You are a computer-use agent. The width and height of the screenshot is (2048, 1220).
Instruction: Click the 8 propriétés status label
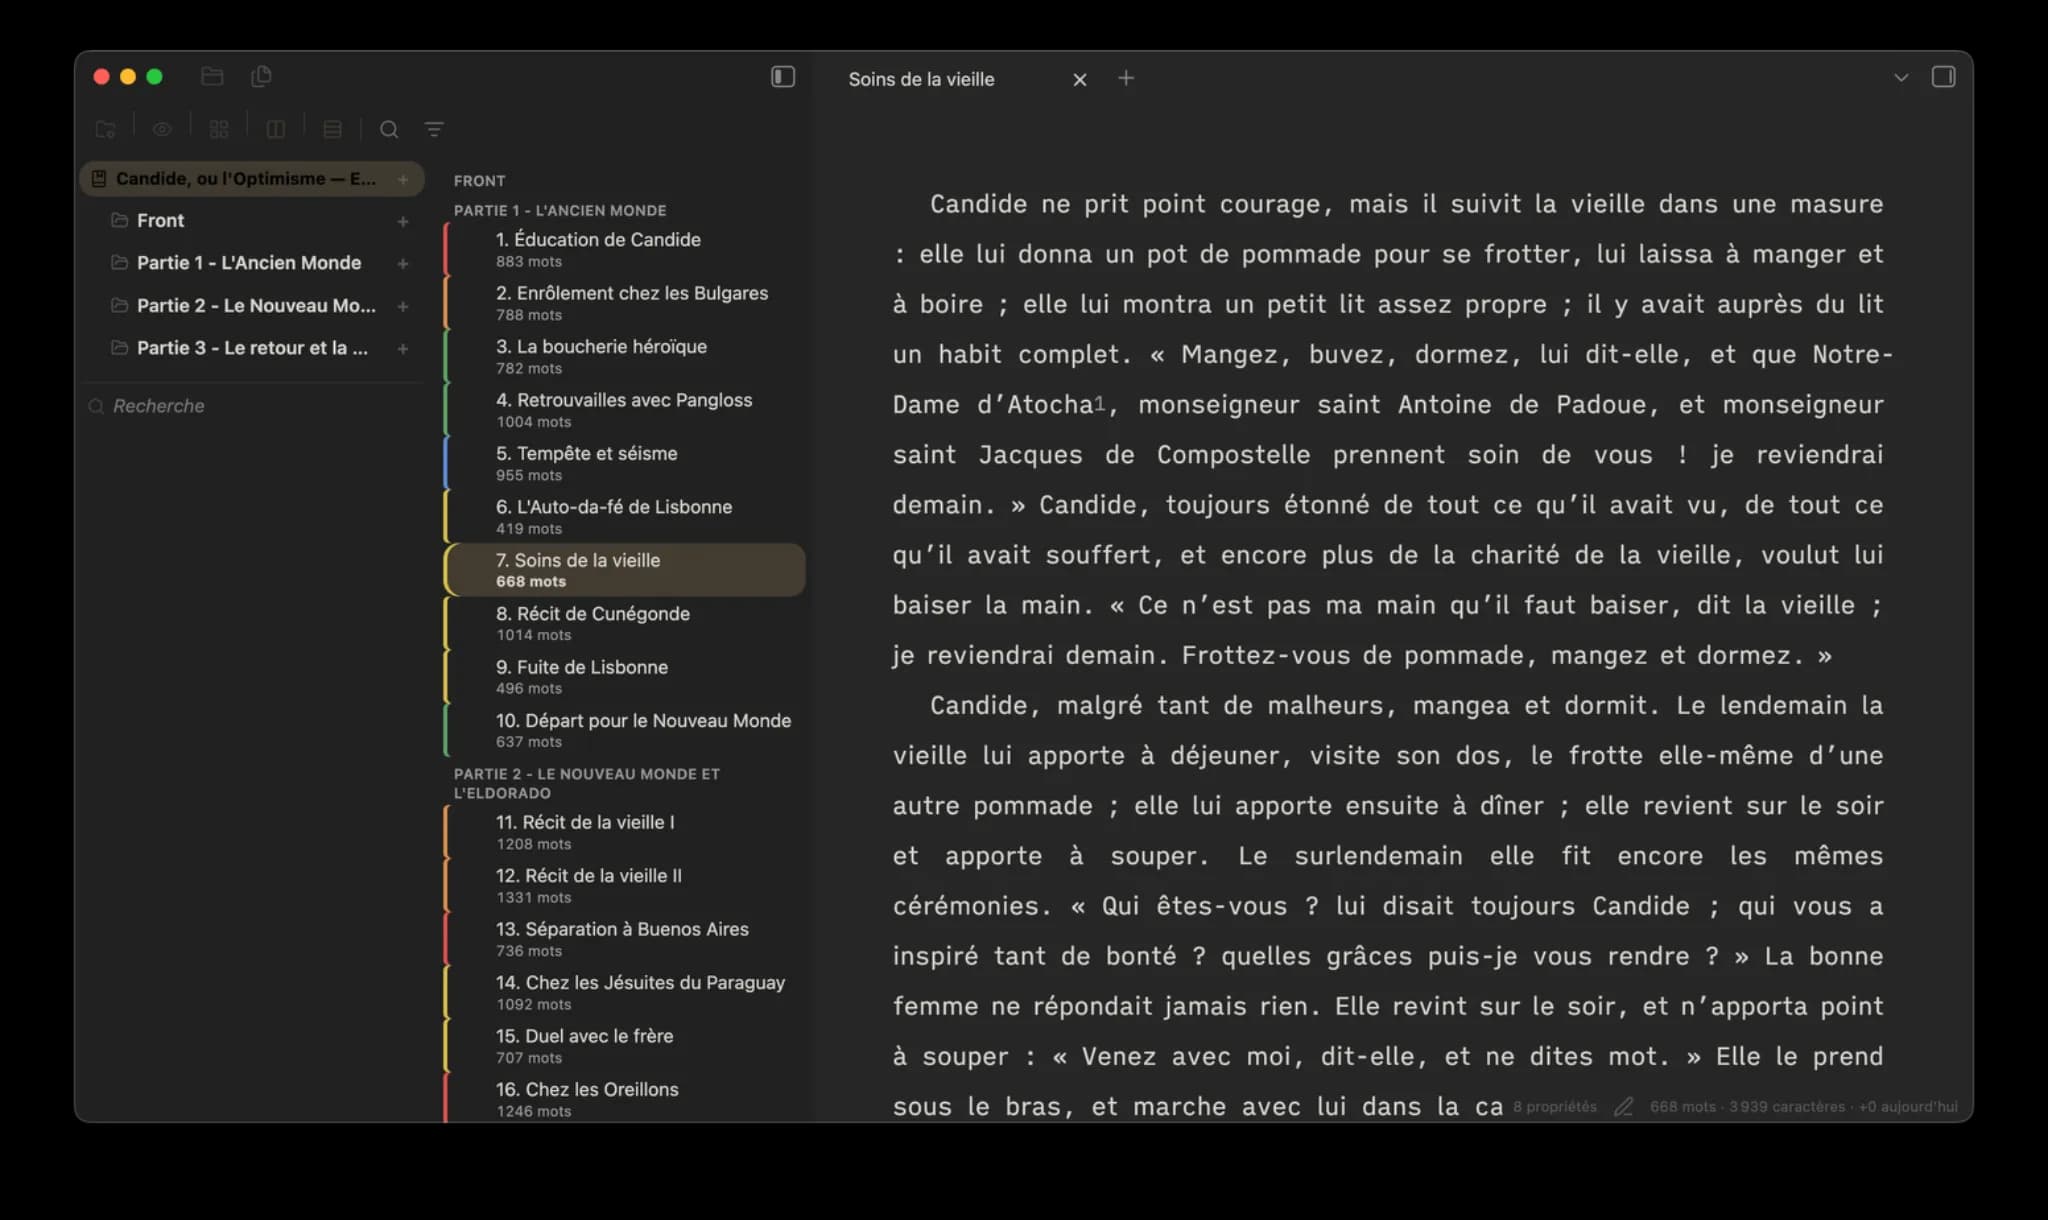point(1555,1106)
